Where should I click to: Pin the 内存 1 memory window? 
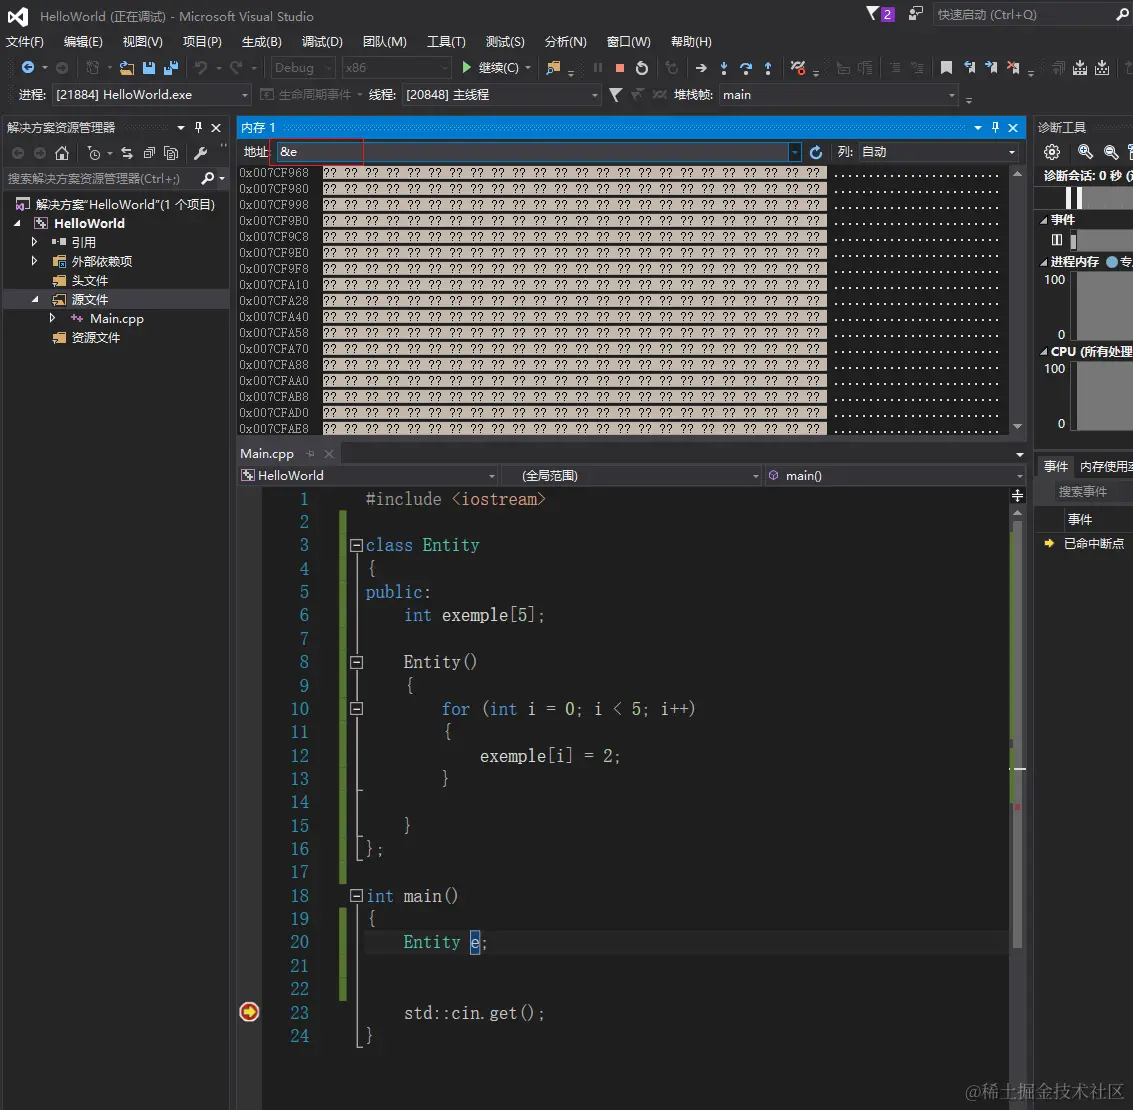995,128
